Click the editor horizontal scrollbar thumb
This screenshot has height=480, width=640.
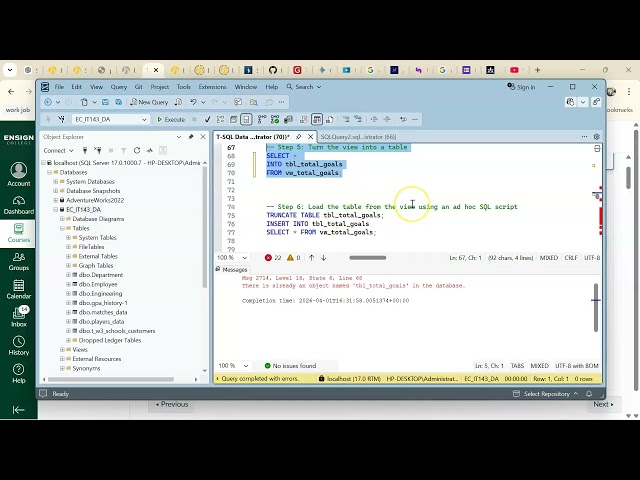(368, 258)
